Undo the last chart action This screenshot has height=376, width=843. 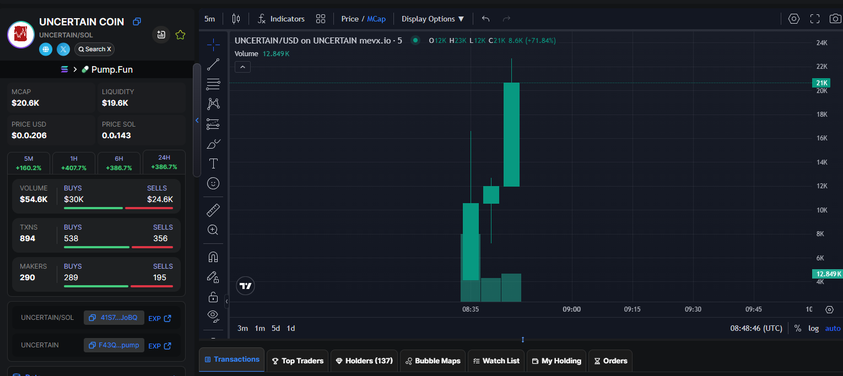pyautogui.click(x=486, y=19)
